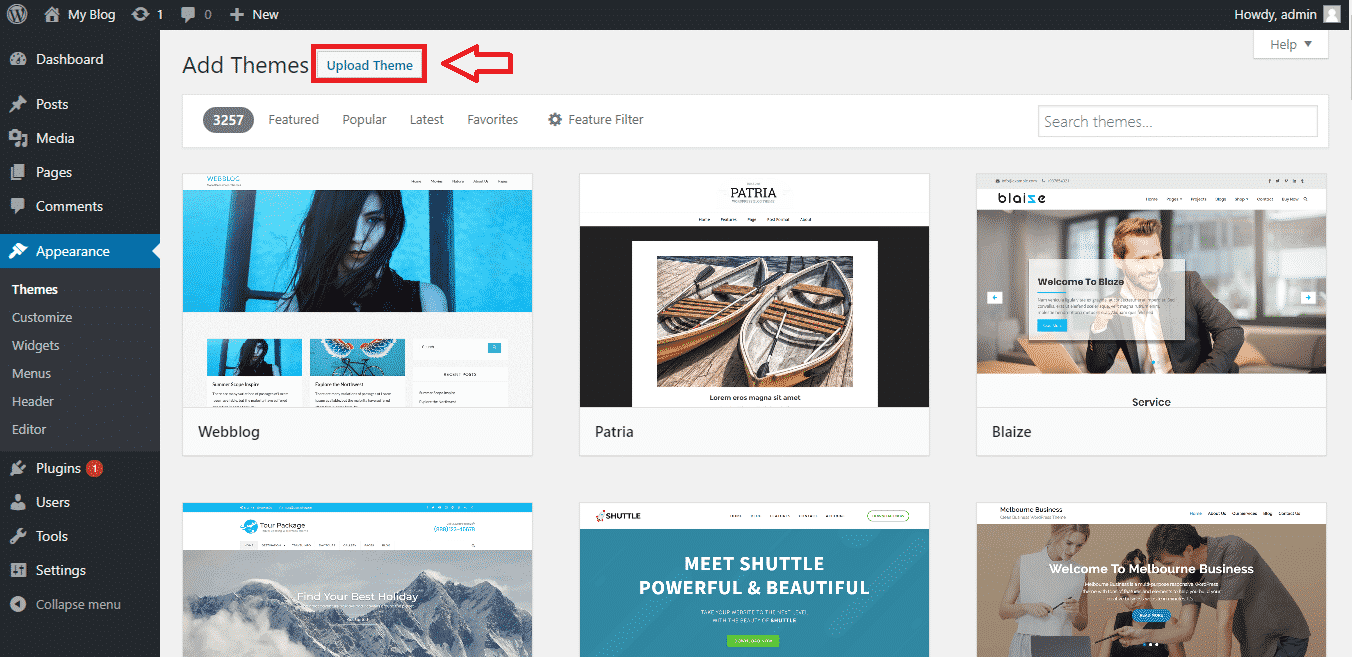Select the Themes submenu item
The width and height of the screenshot is (1352, 657).
pyautogui.click(x=35, y=289)
